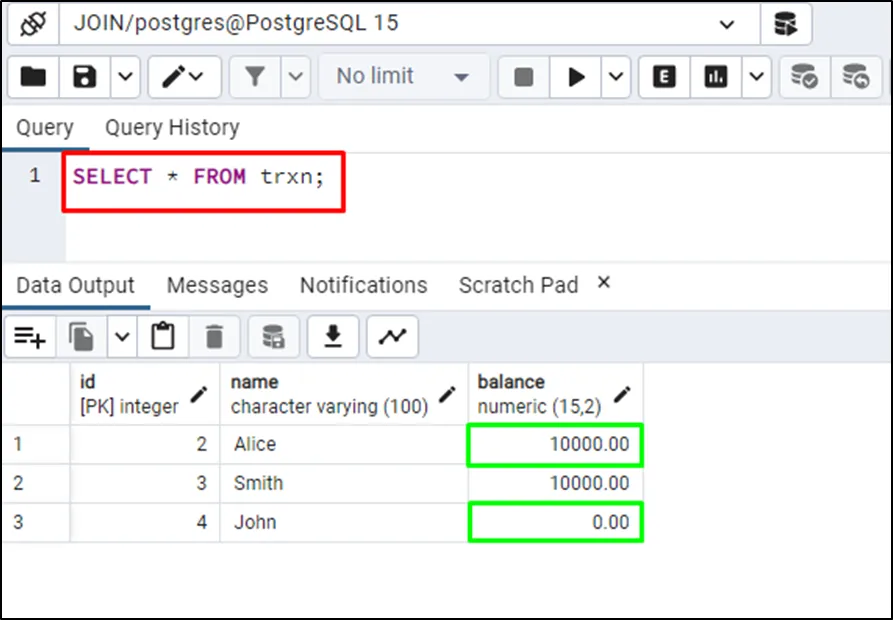This screenshot has width=893, height=620.
Task: Switch to the Query History tab
Action: click(172, 128)
